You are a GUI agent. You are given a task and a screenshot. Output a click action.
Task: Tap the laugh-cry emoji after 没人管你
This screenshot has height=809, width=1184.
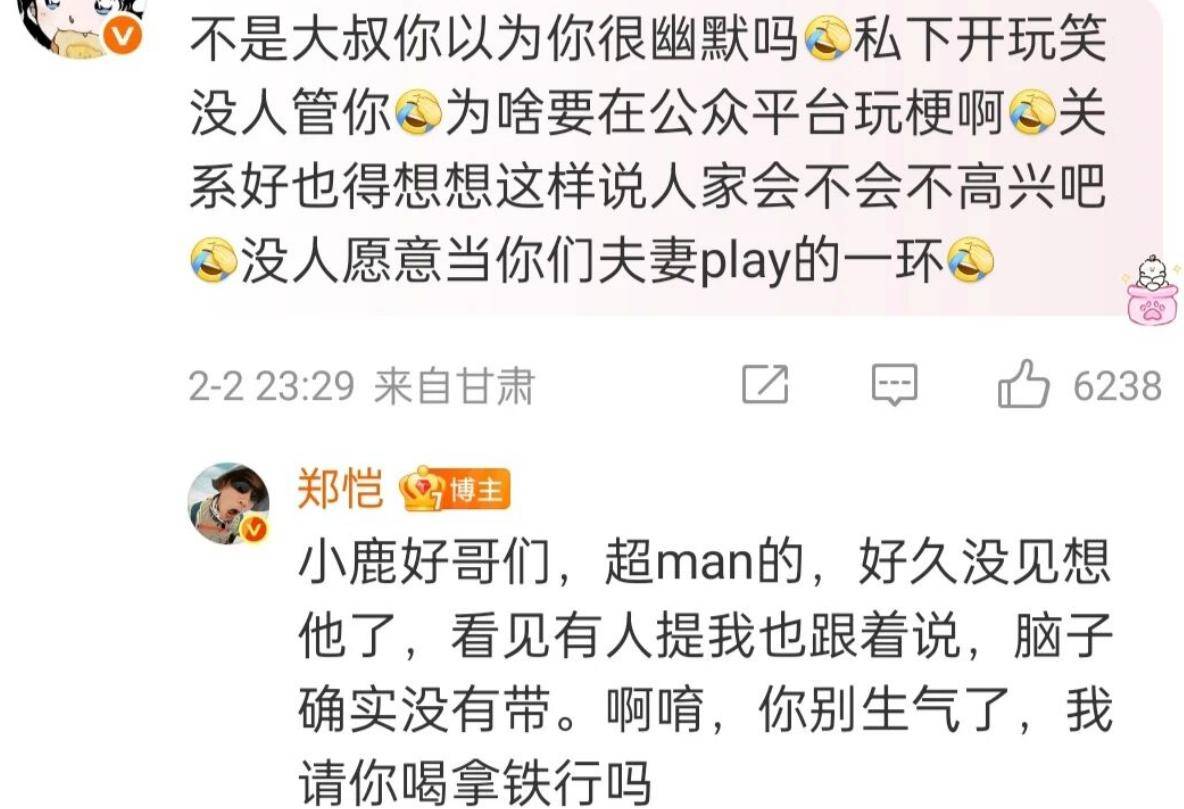pyautogui.click(x=418, y=113)
